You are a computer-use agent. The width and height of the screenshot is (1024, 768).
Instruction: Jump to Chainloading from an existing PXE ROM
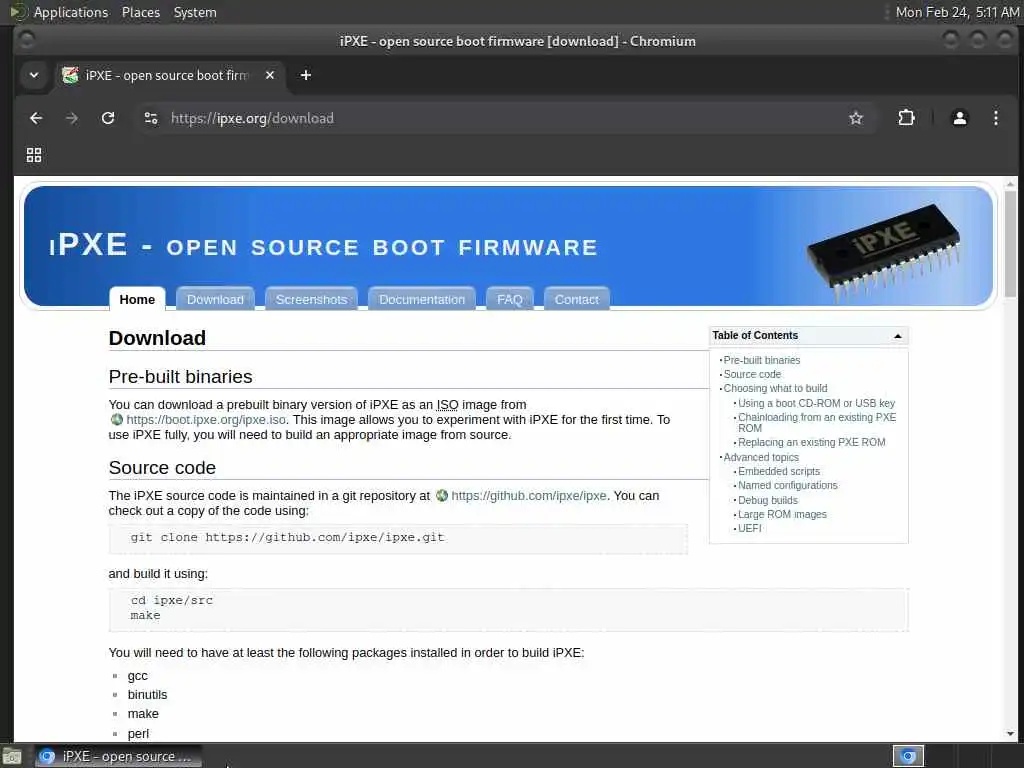click(x=816, y=423)
